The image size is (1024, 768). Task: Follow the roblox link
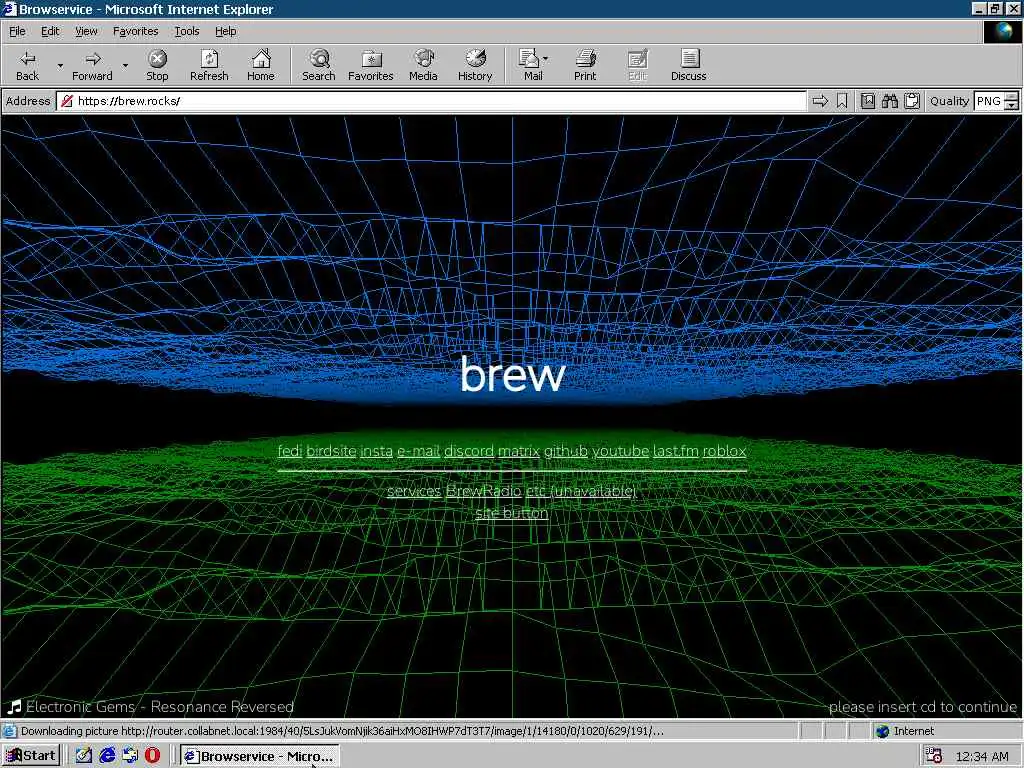coord(724,451)
